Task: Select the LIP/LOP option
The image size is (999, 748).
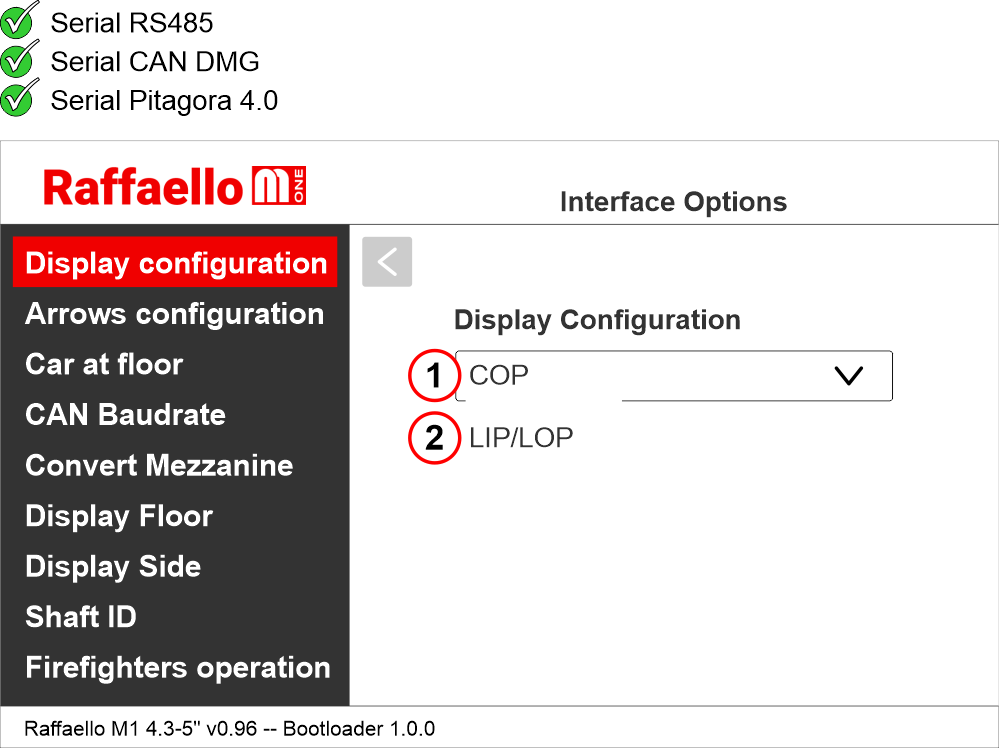Action: (521, 438)
